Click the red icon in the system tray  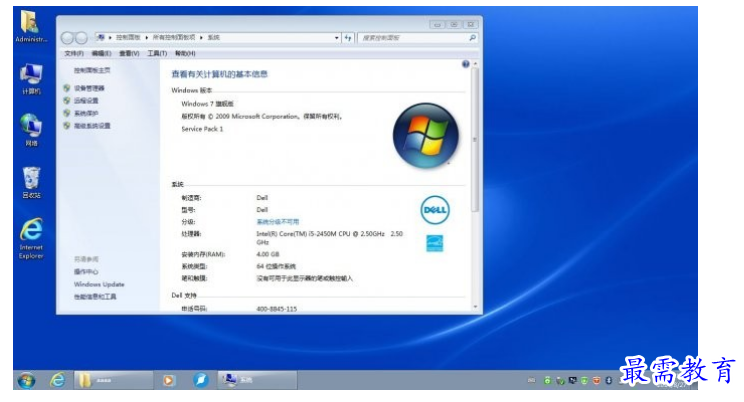(596, 380)
